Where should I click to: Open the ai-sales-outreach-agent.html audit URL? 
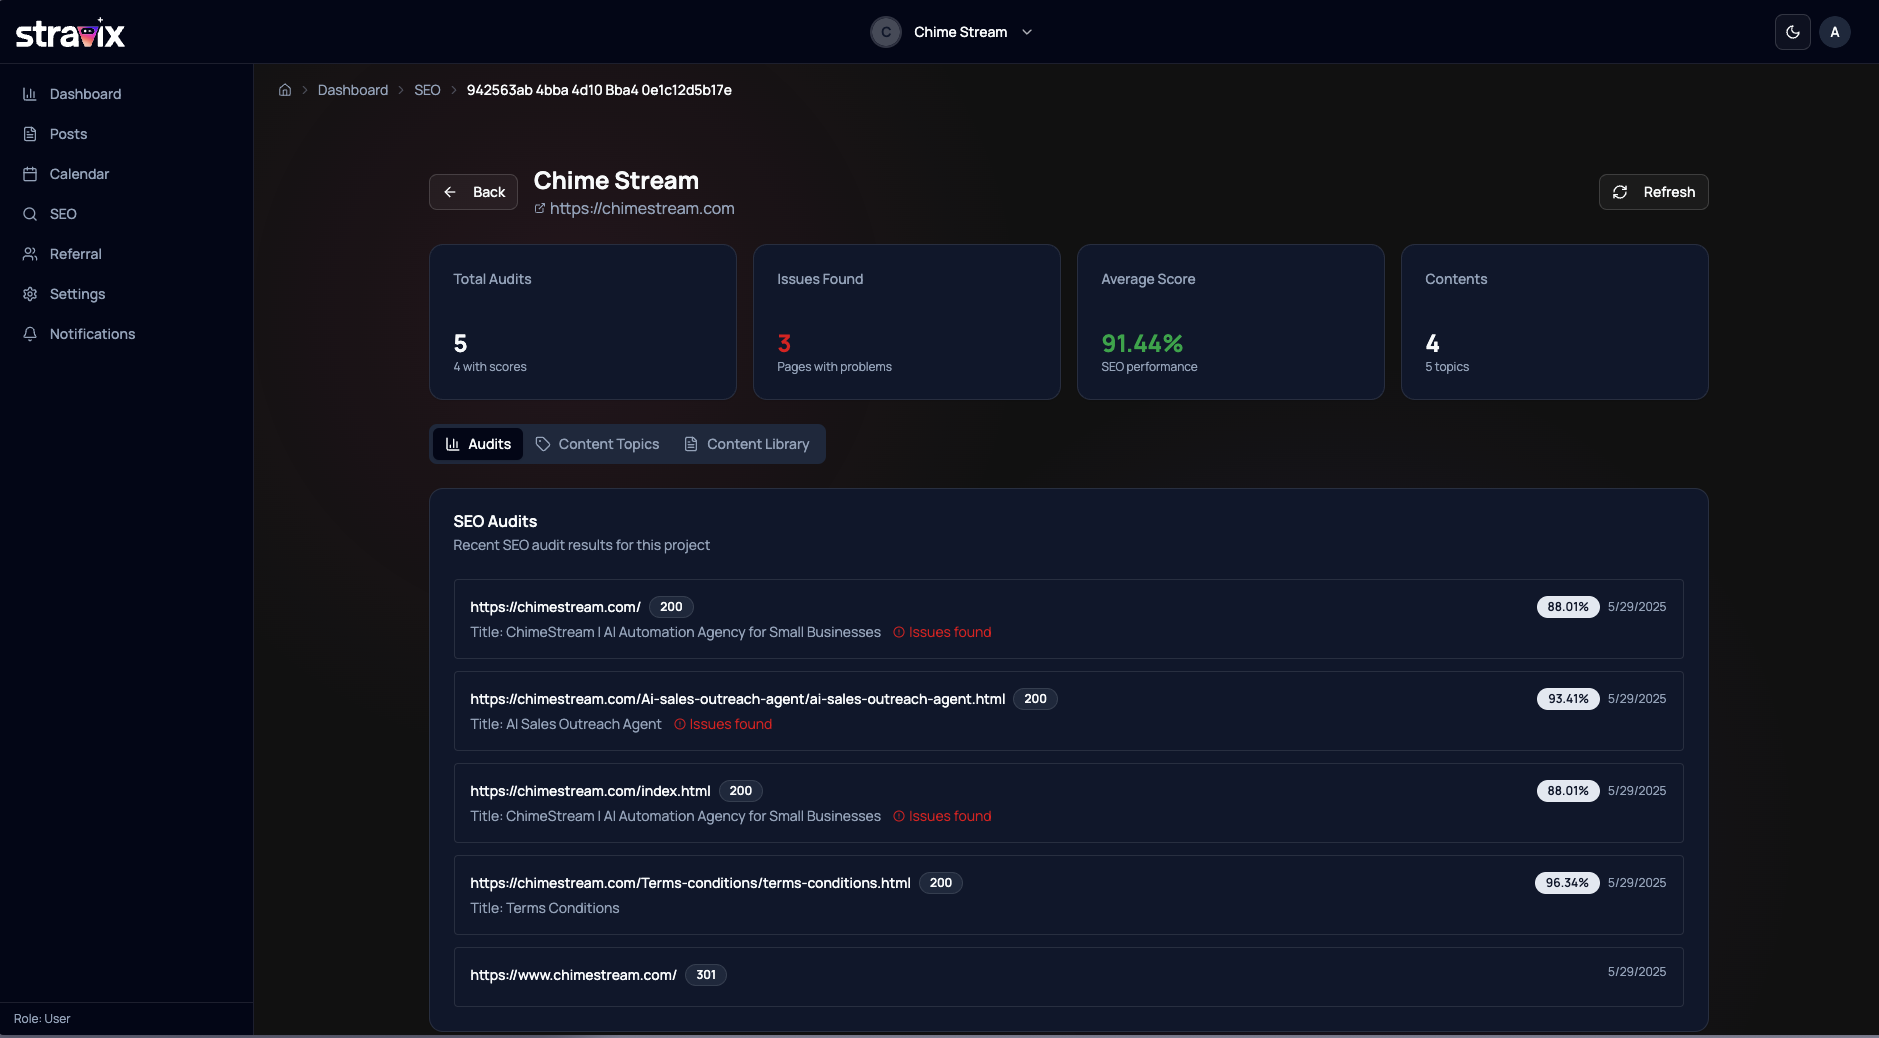737,699
